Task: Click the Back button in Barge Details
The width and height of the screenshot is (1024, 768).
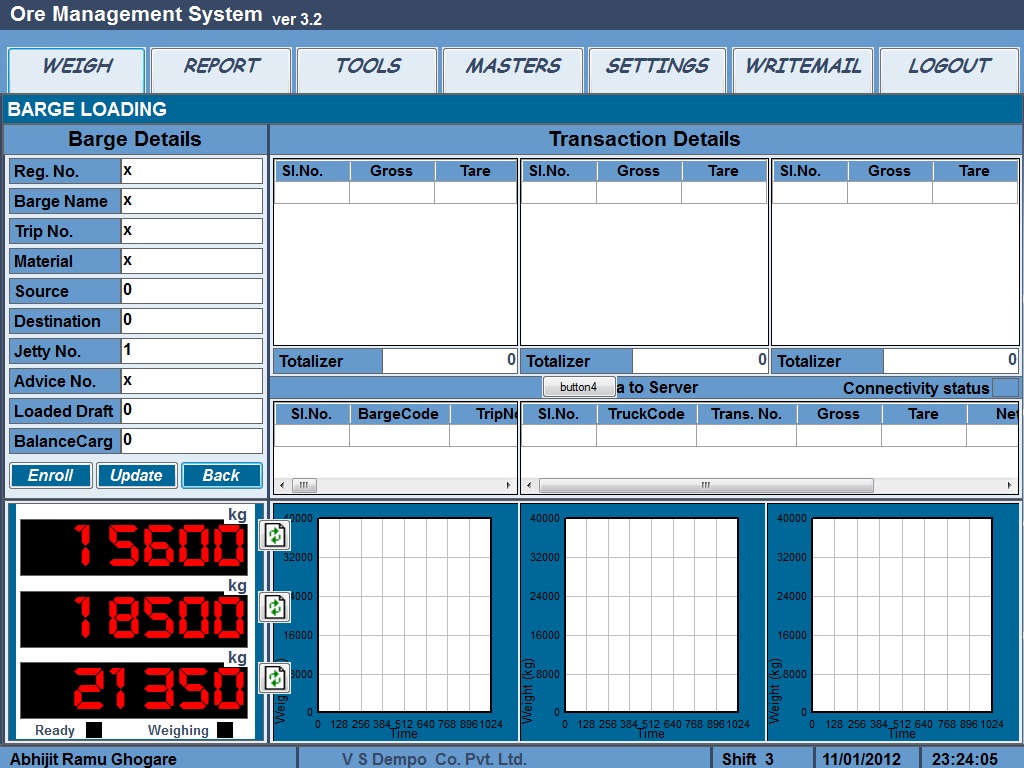Action: tap(221, 476)
